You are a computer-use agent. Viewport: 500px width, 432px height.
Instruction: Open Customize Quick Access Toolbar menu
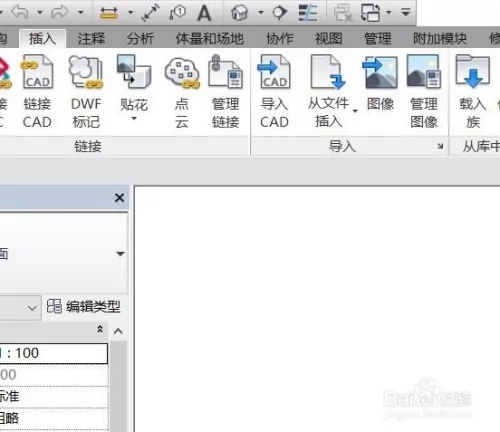(x=406, y=13)
